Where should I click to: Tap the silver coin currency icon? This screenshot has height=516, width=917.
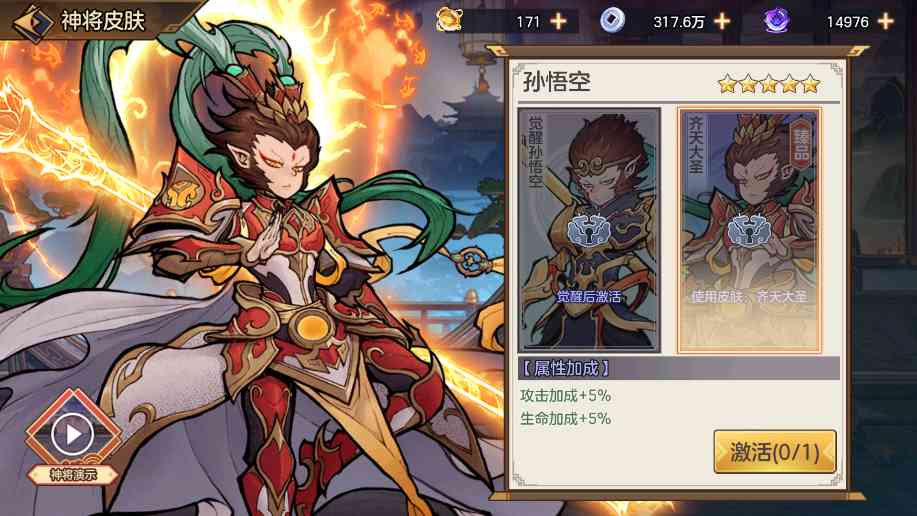[612, 20]
